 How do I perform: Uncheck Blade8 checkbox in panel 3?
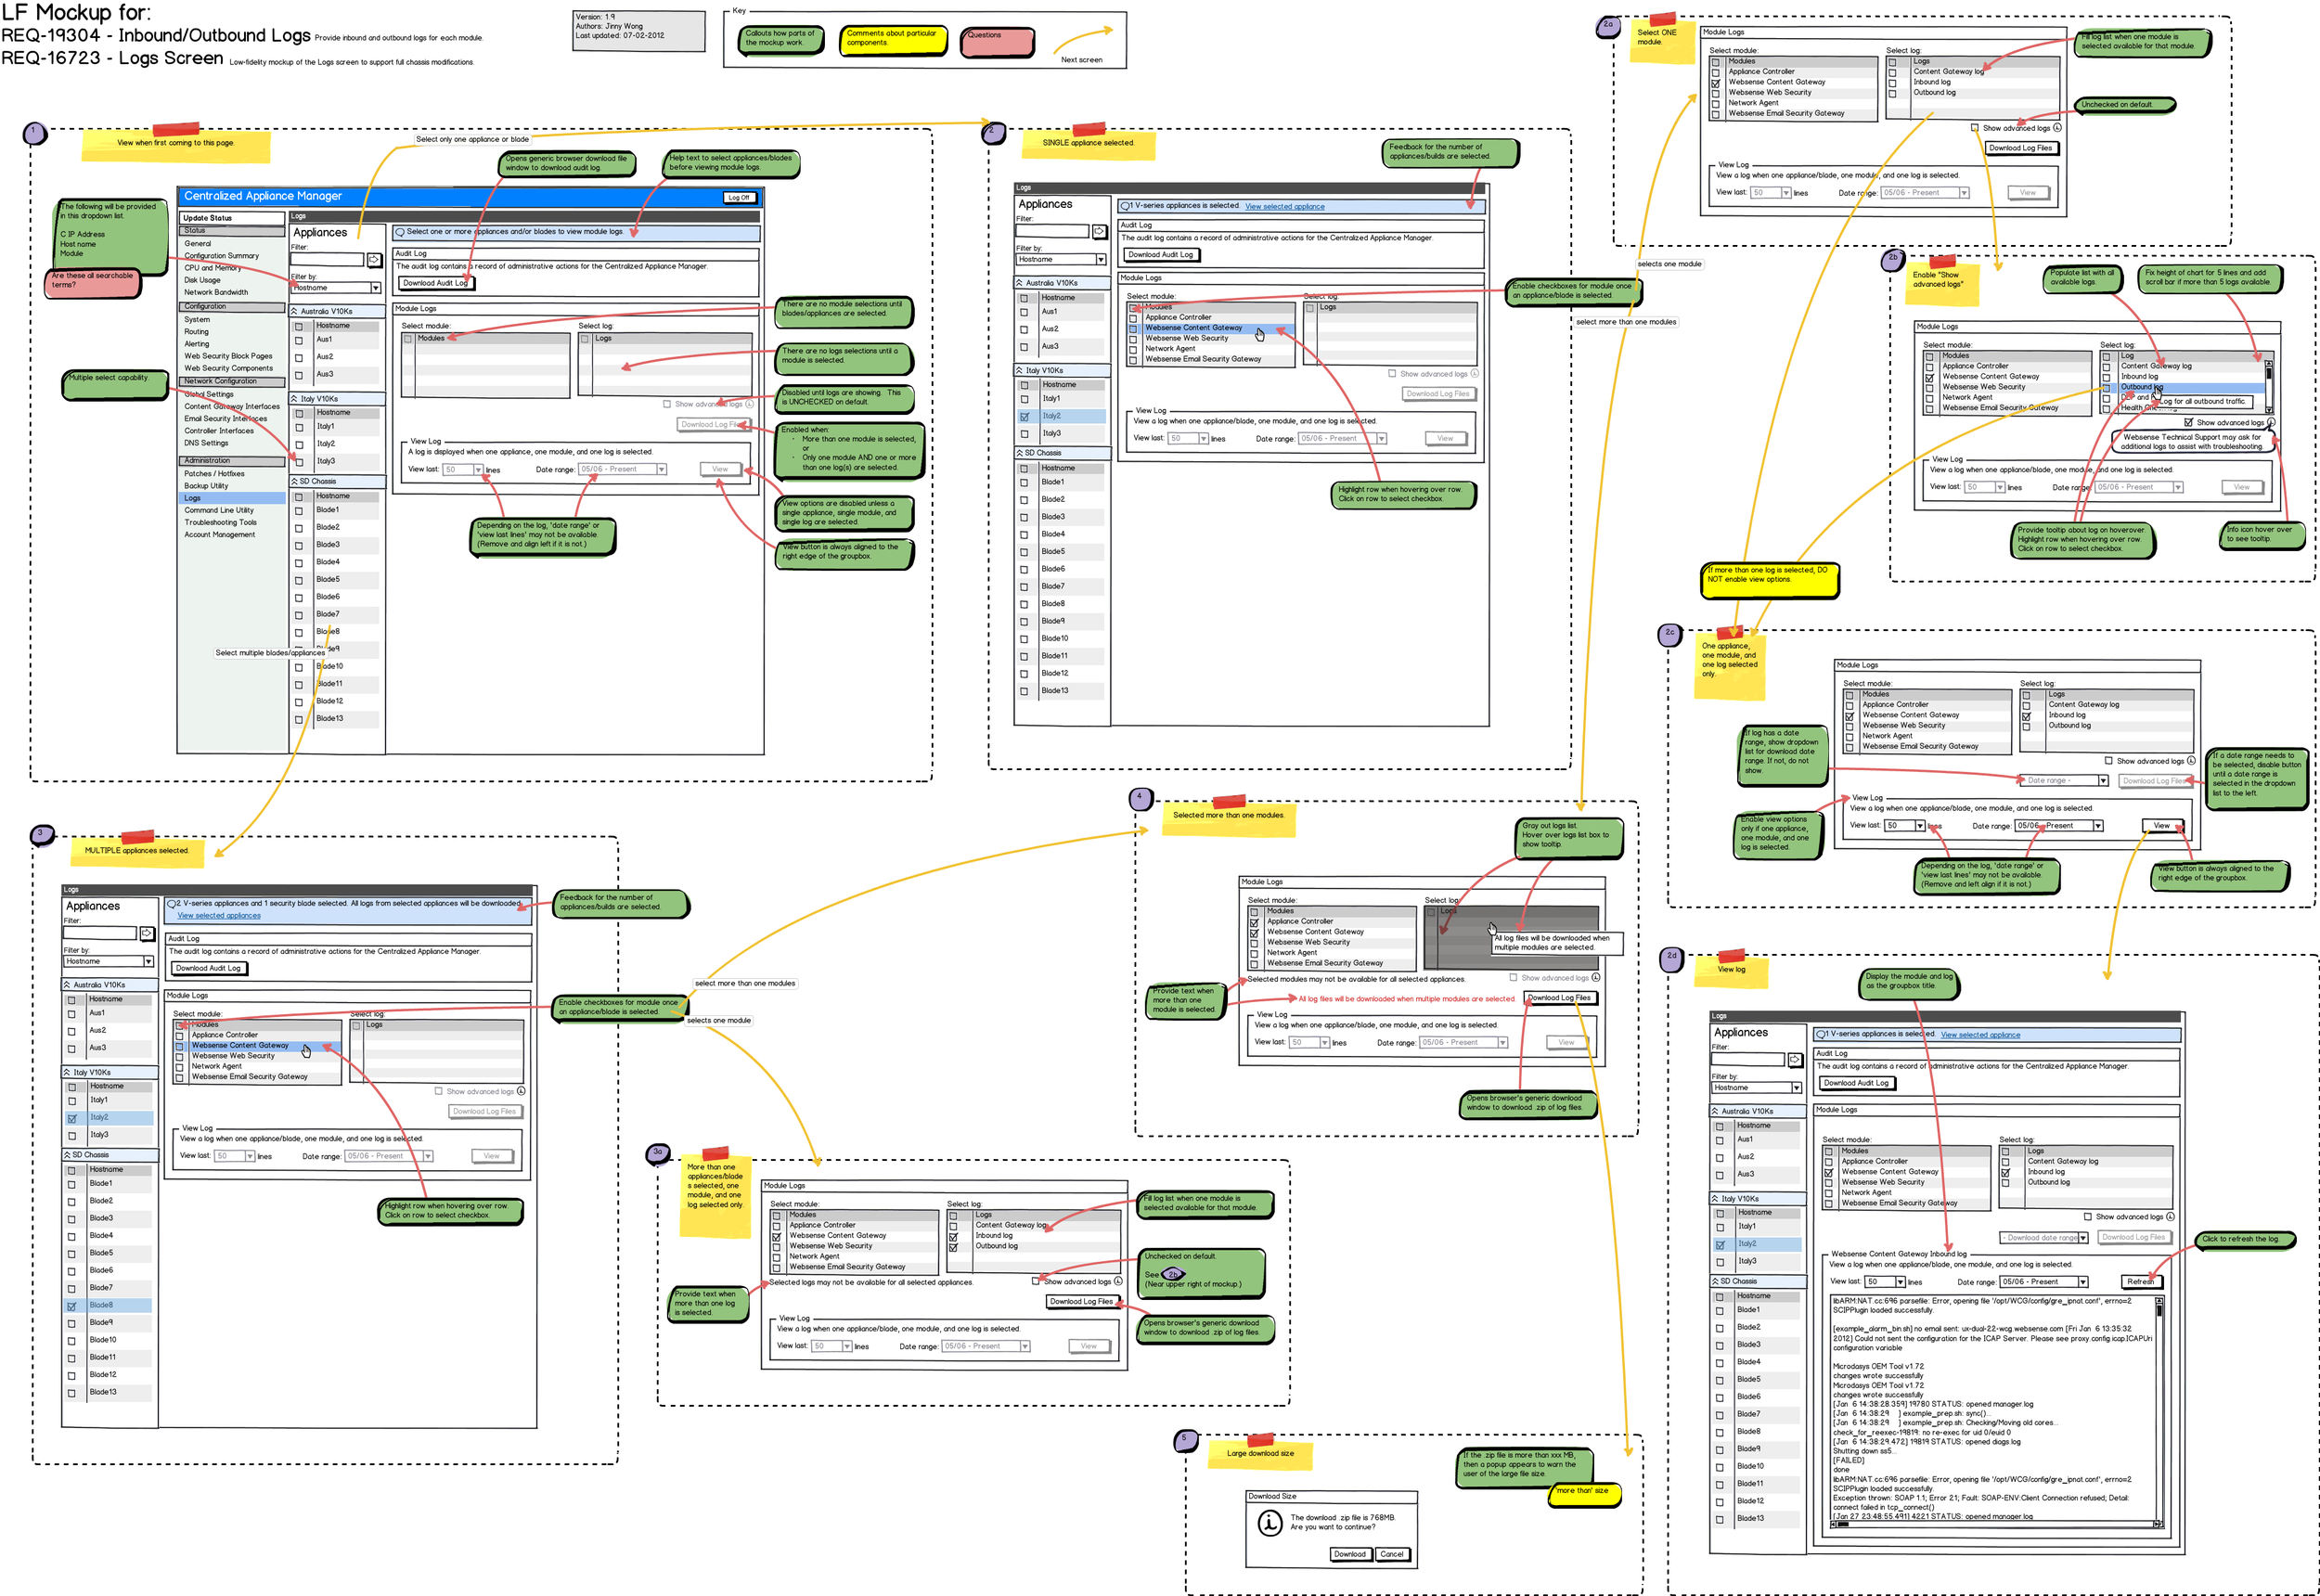(71, 1306)
